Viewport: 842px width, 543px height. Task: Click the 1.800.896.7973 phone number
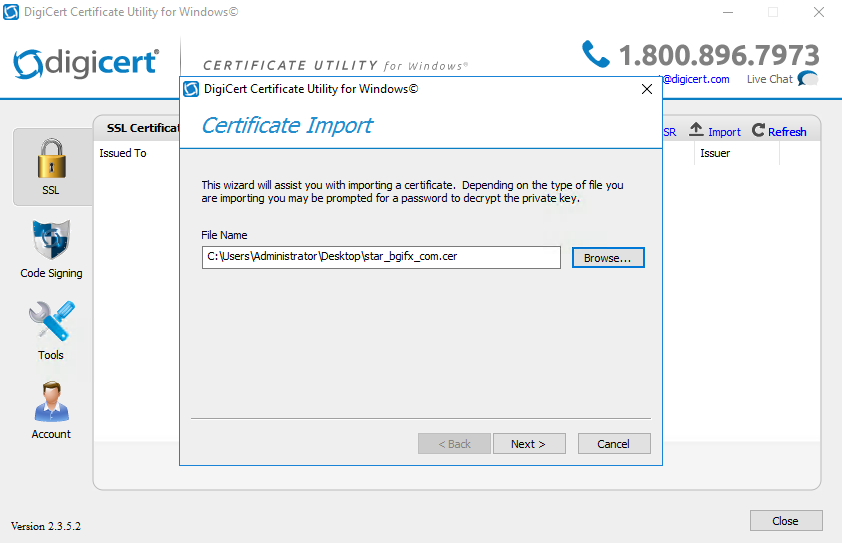pos(719,55)
